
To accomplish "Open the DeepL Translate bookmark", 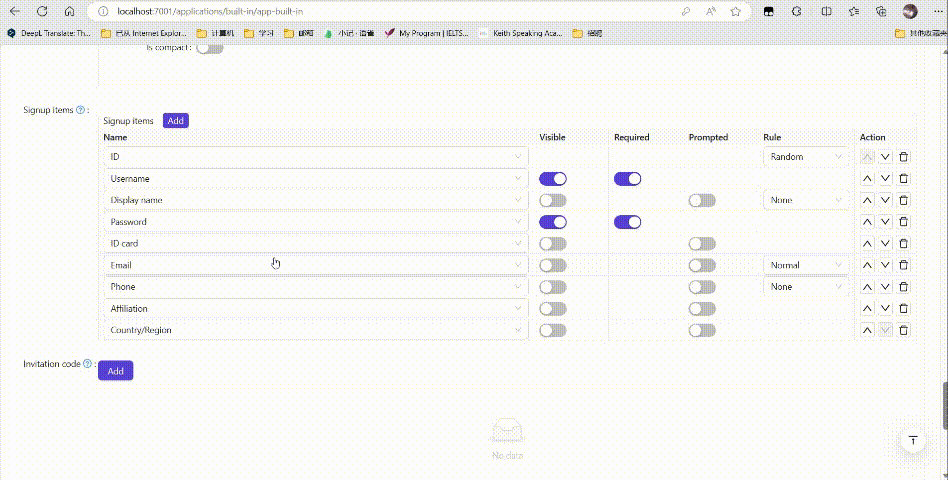I will 48,33.
